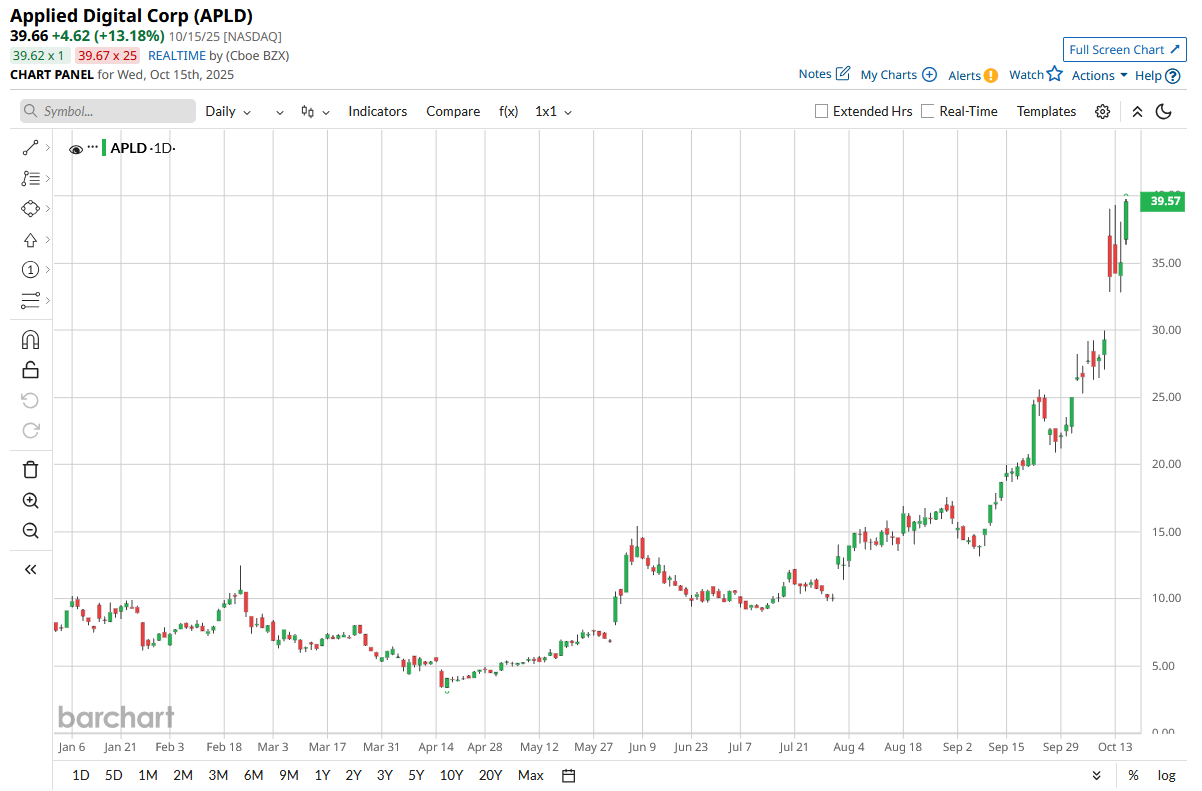Select the 6M time range
Screen dimensions: 1202x791
[253, 775]
